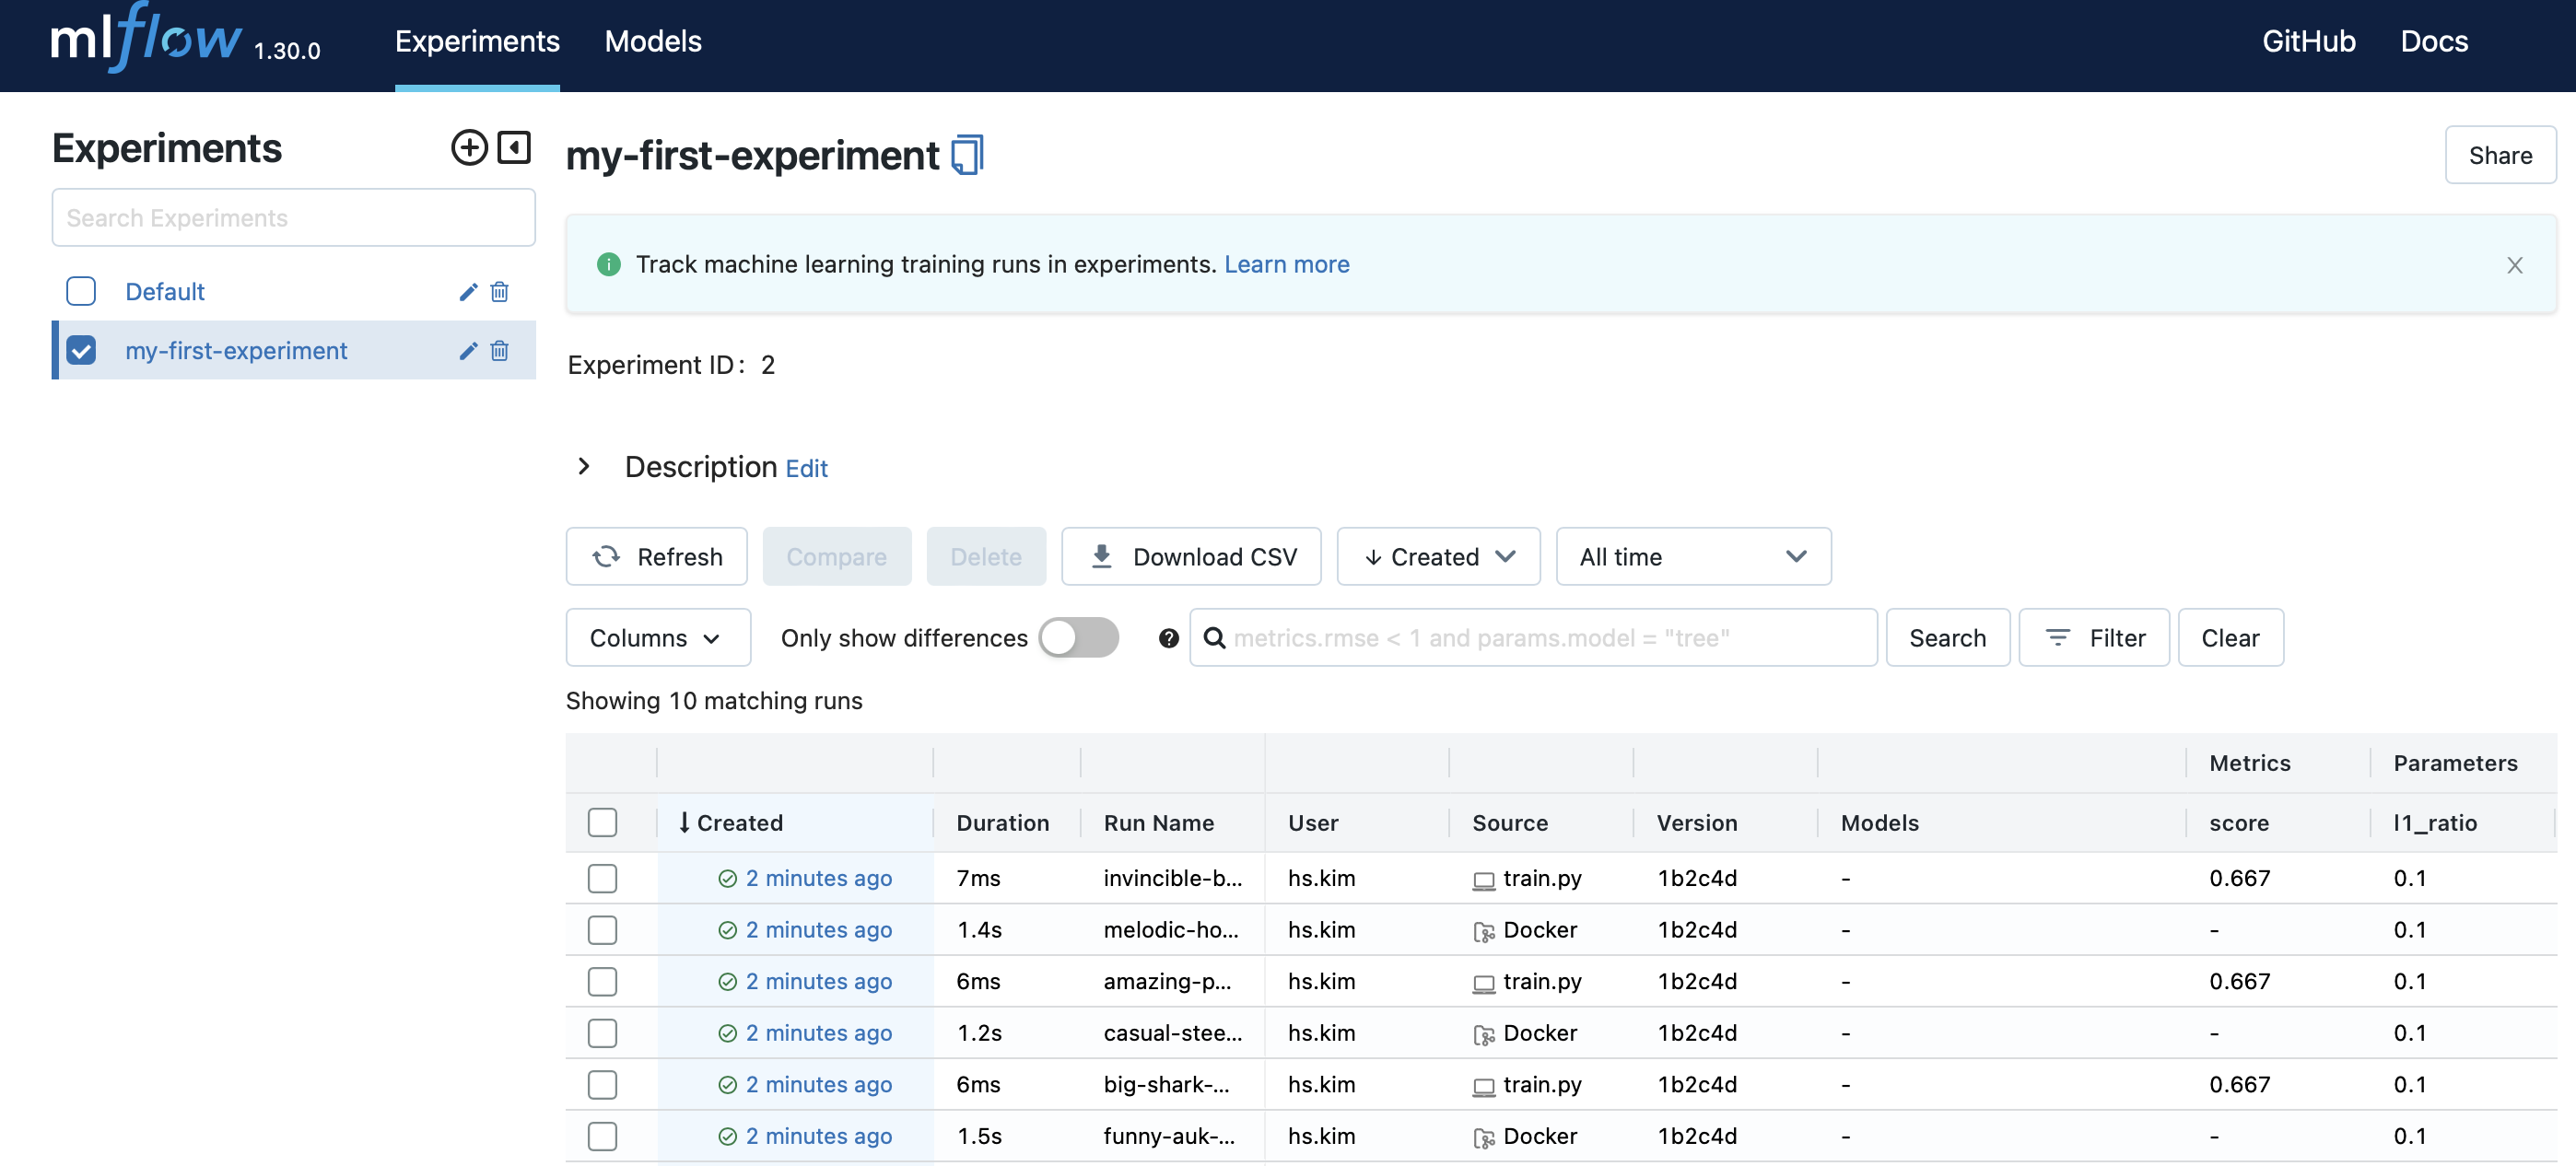Dismiss the info banner with X
2576x1166 pixels.
coord(2514,265)
